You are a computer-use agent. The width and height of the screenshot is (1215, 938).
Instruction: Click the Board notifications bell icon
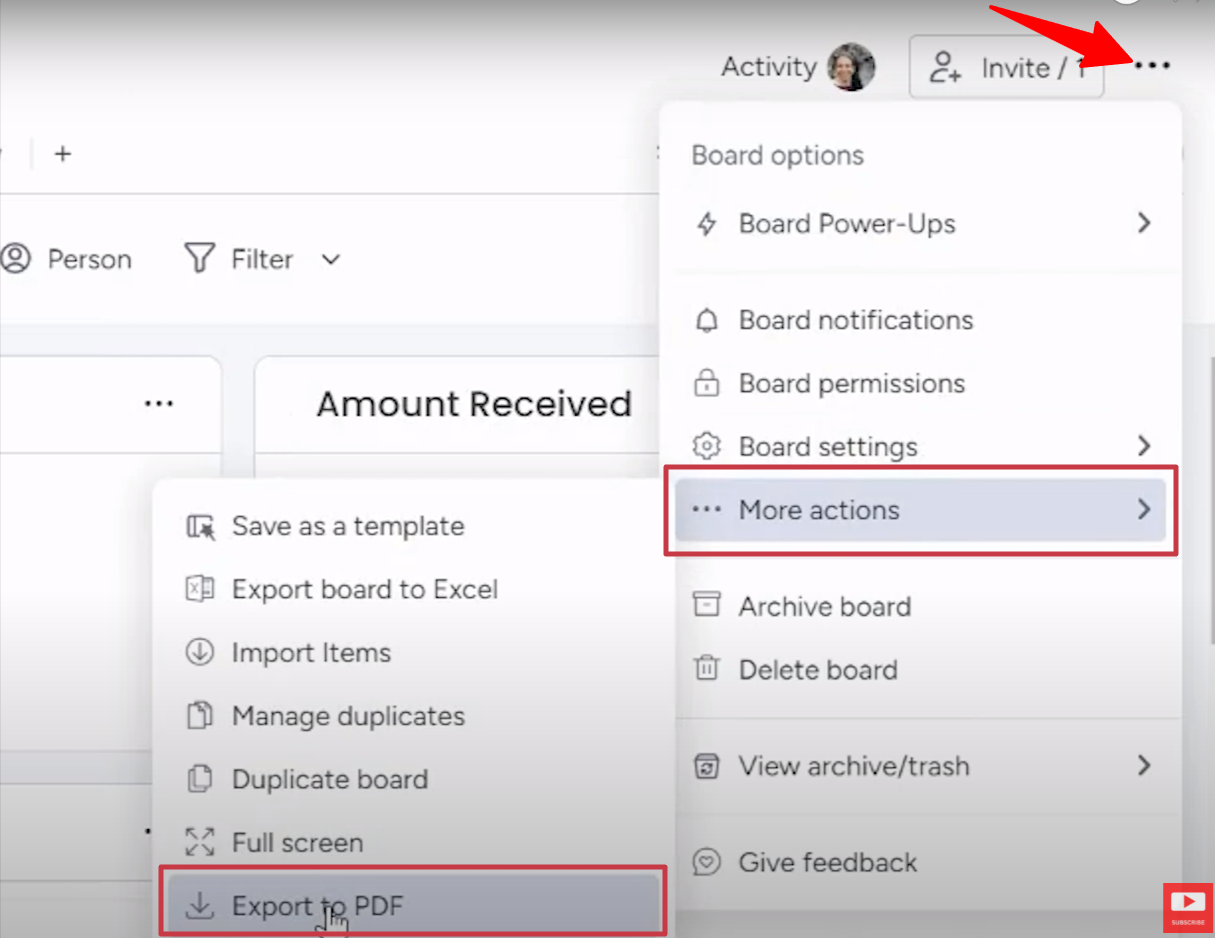tap(707, 320)
